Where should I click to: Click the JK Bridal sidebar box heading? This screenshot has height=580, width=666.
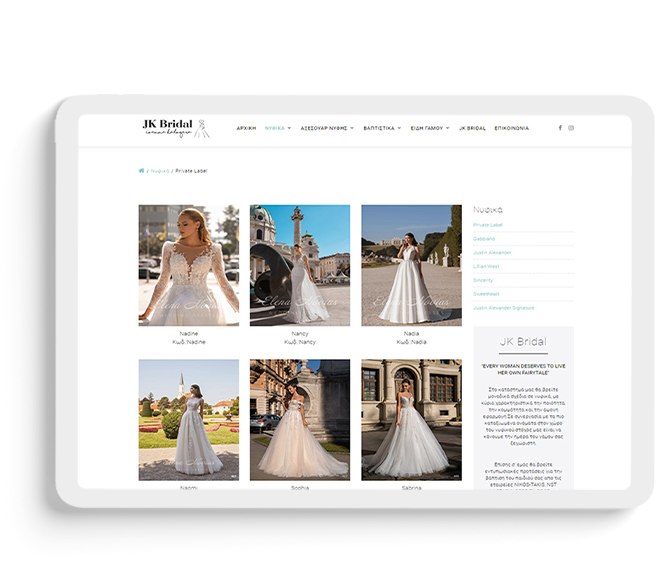pyautogui.click(x=523, y=342)
